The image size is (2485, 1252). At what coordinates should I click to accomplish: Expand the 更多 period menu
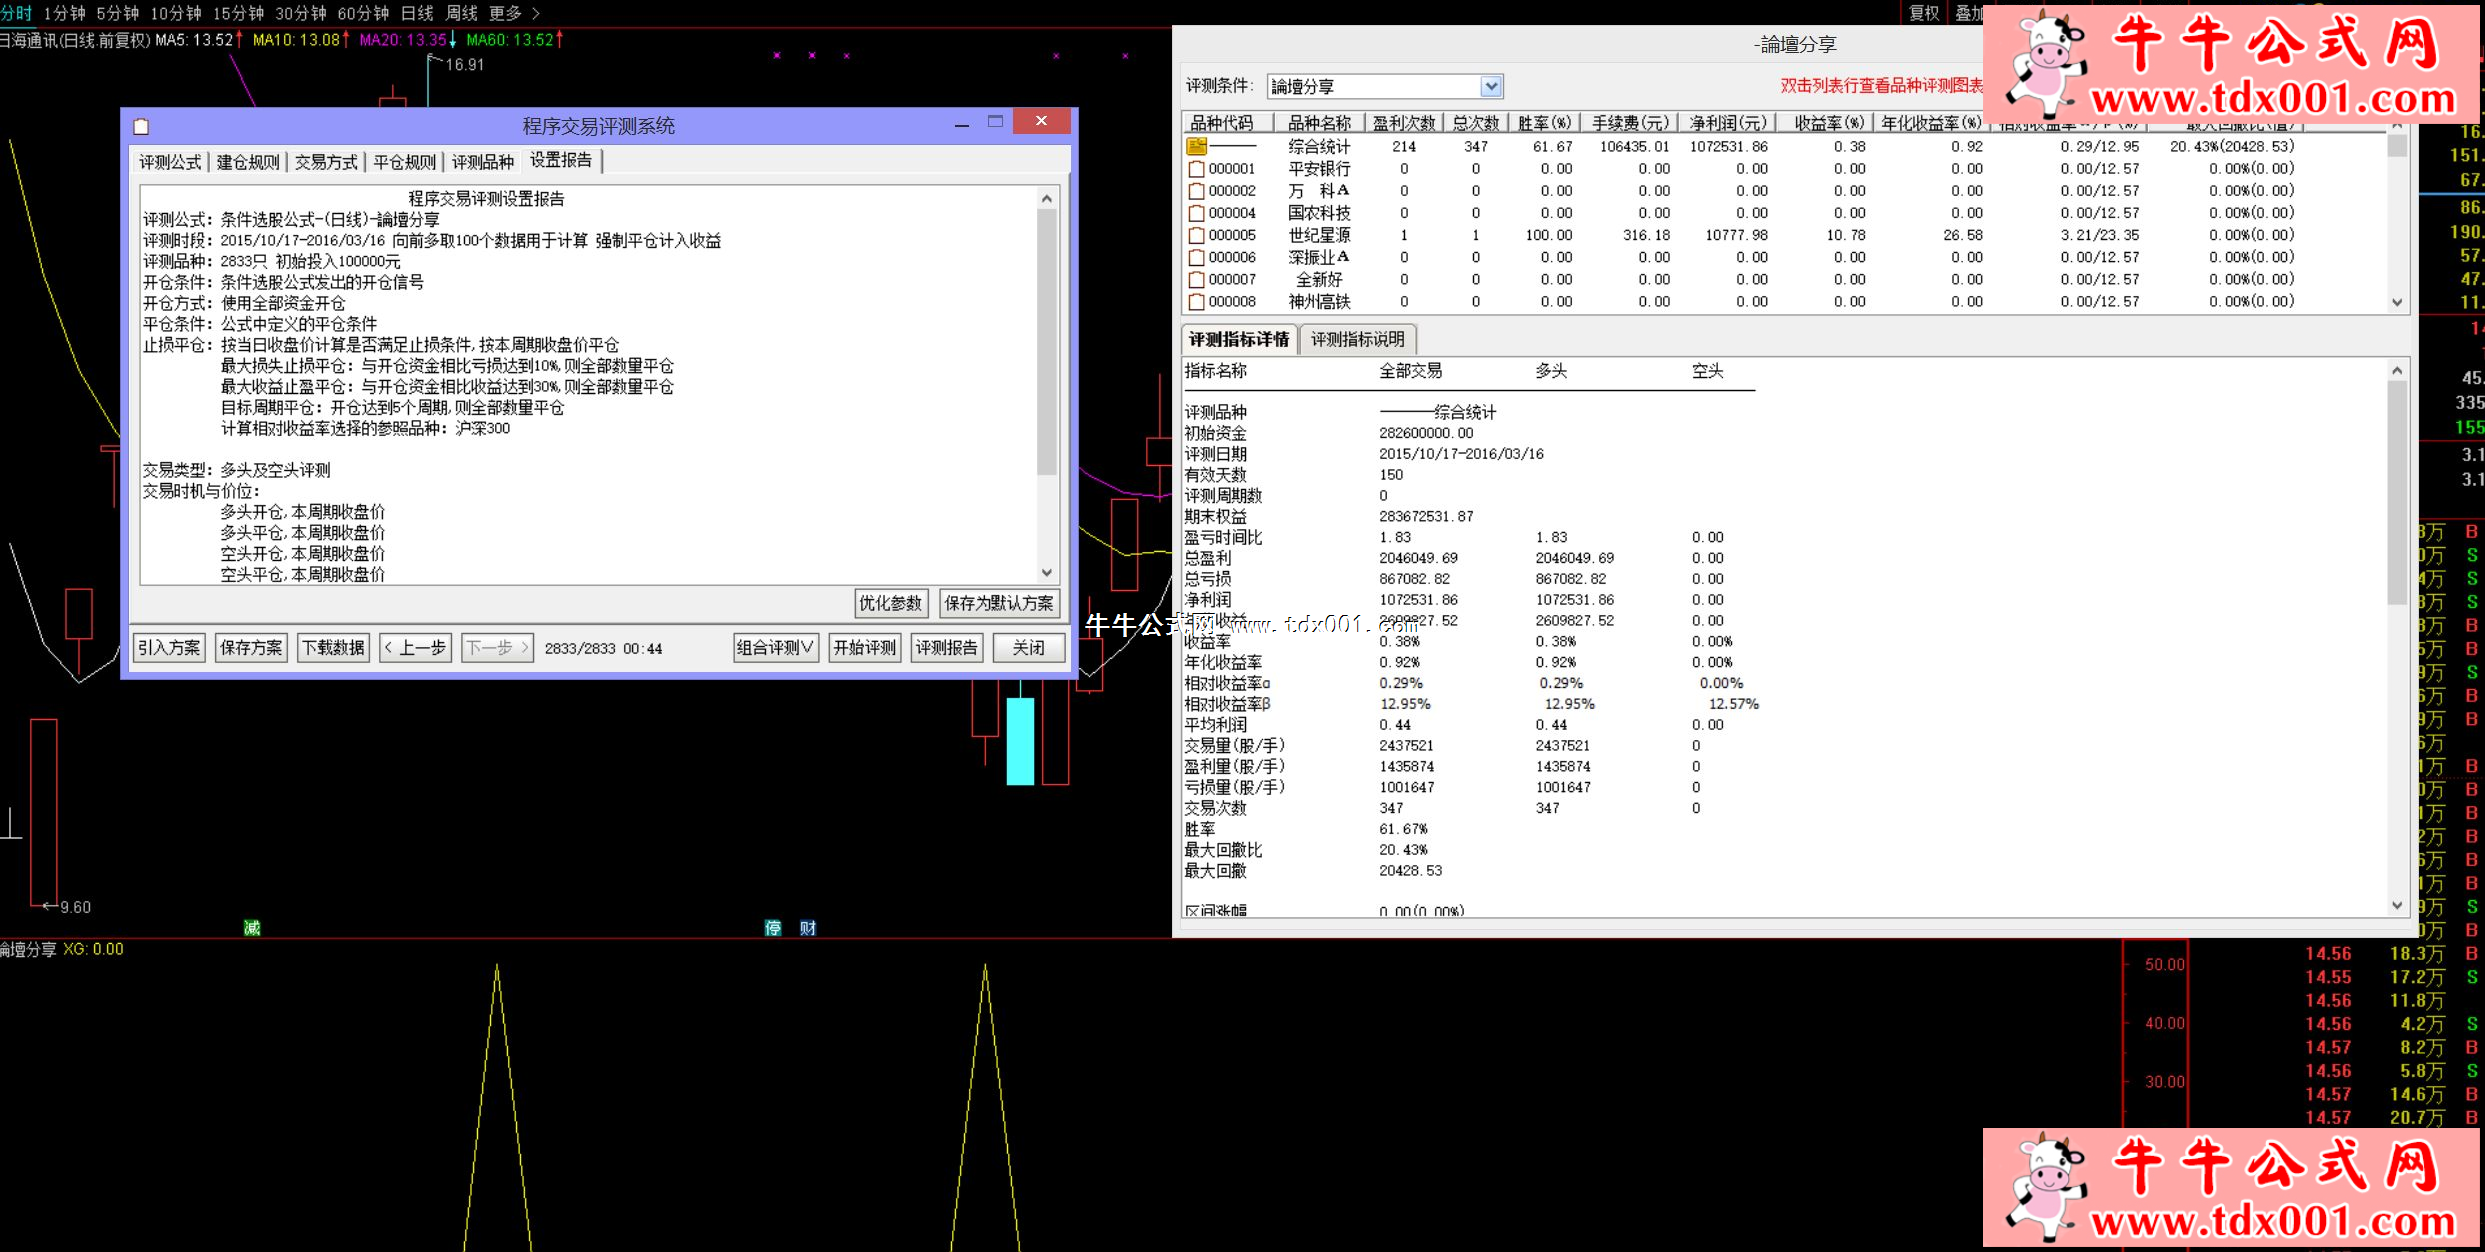(x=513, y=13)
